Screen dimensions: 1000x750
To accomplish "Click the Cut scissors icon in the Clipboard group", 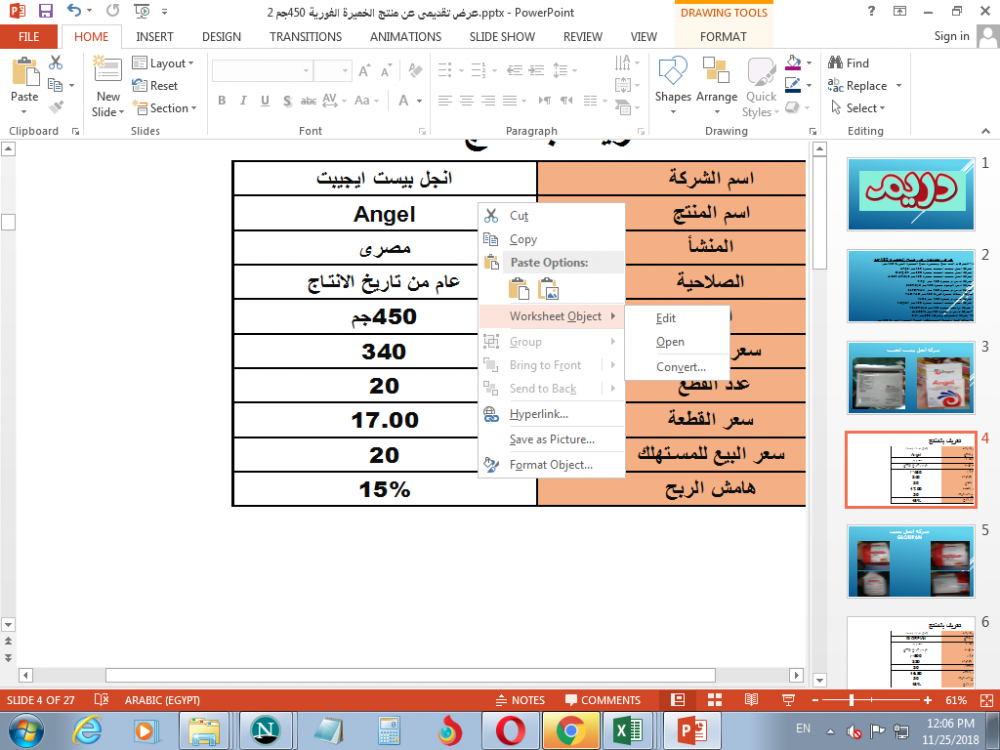I will click(x=56, y=62).
